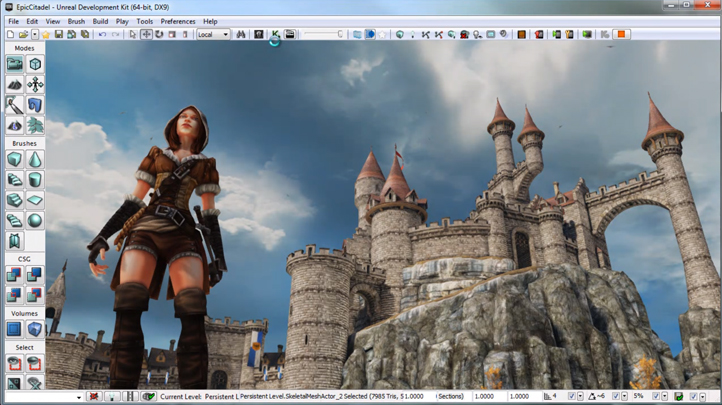Viewport: 722px width, 405px height.
Task: Toggle rightmost status bar checkbox
Action: click(694, 396)
